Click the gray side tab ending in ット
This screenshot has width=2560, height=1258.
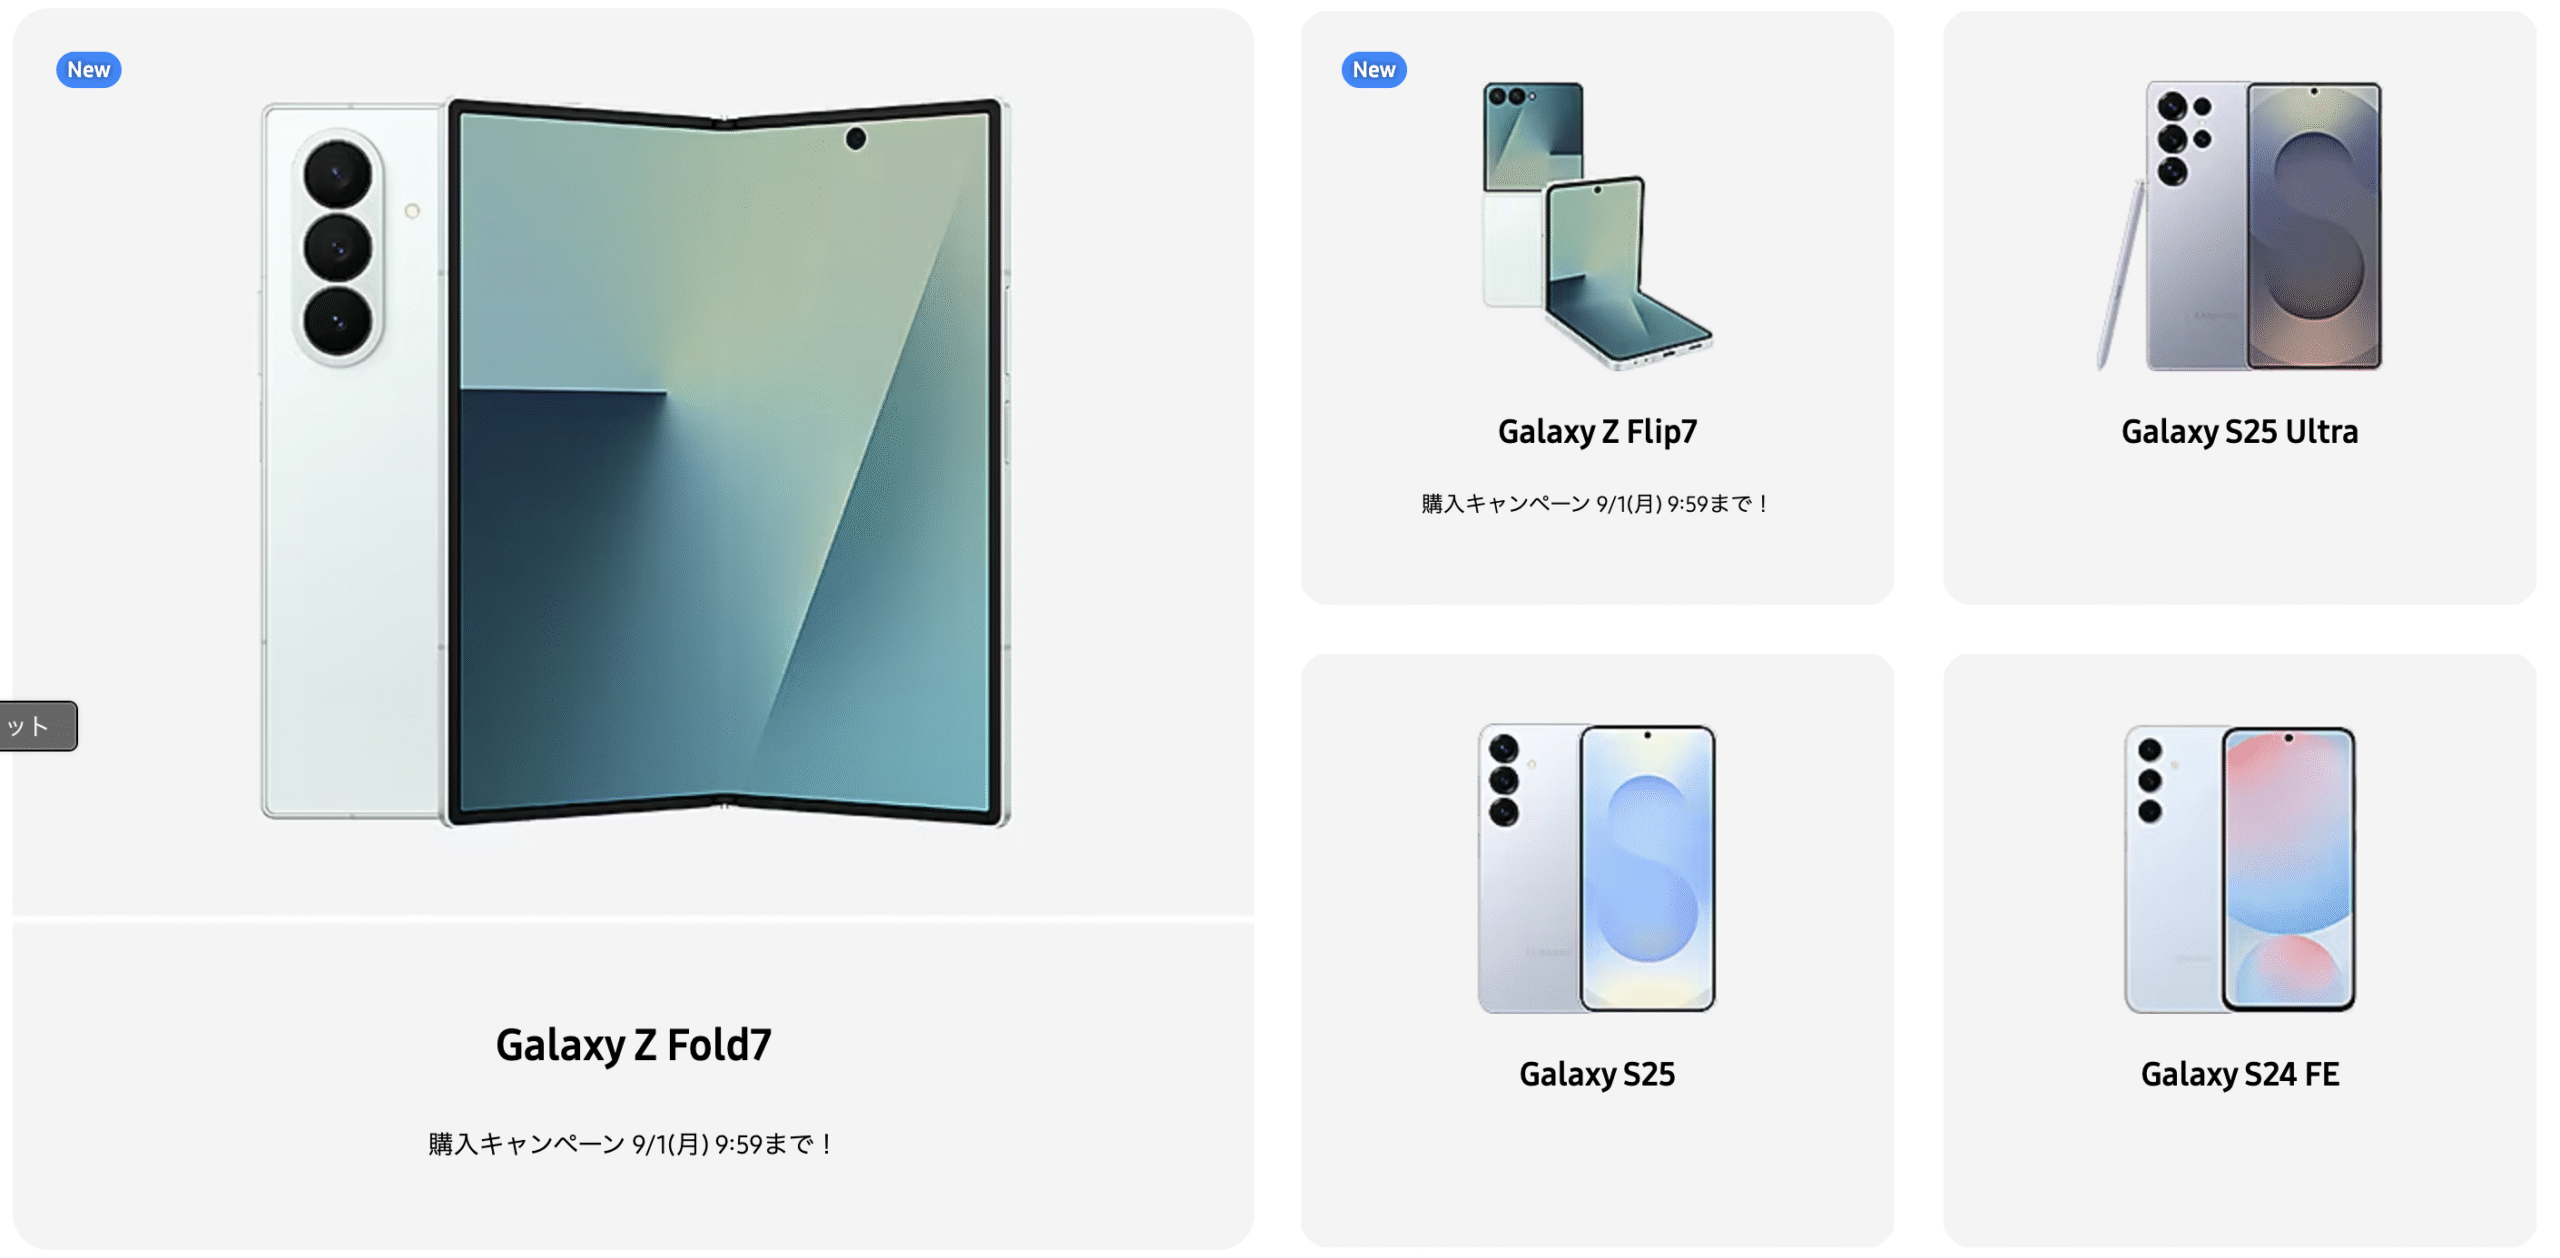coord(38,726)
